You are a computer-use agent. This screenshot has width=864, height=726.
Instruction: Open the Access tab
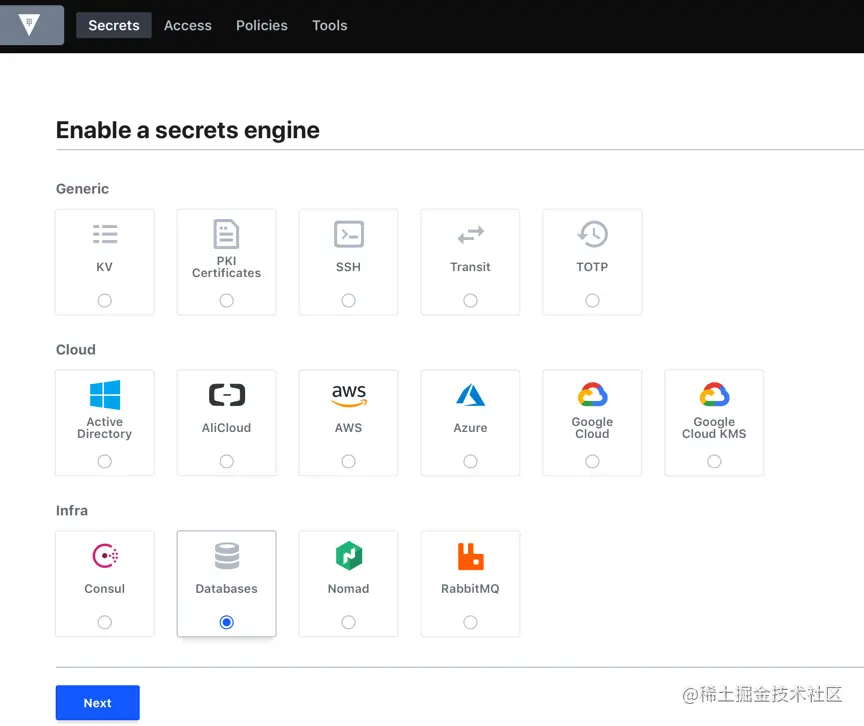(188, 25)
